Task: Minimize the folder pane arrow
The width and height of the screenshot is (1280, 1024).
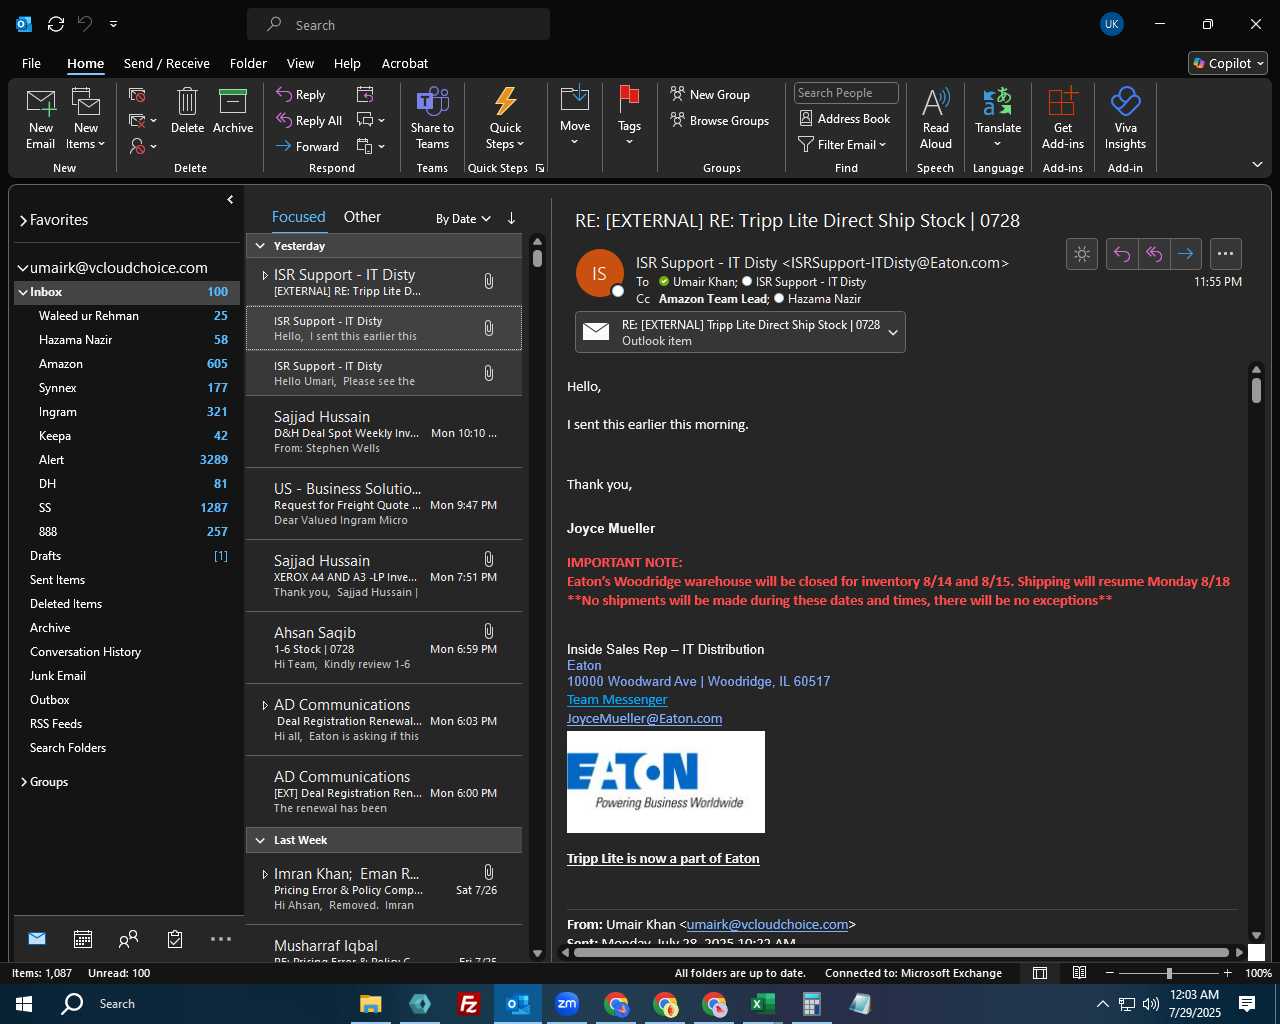Action: (230, 200)
